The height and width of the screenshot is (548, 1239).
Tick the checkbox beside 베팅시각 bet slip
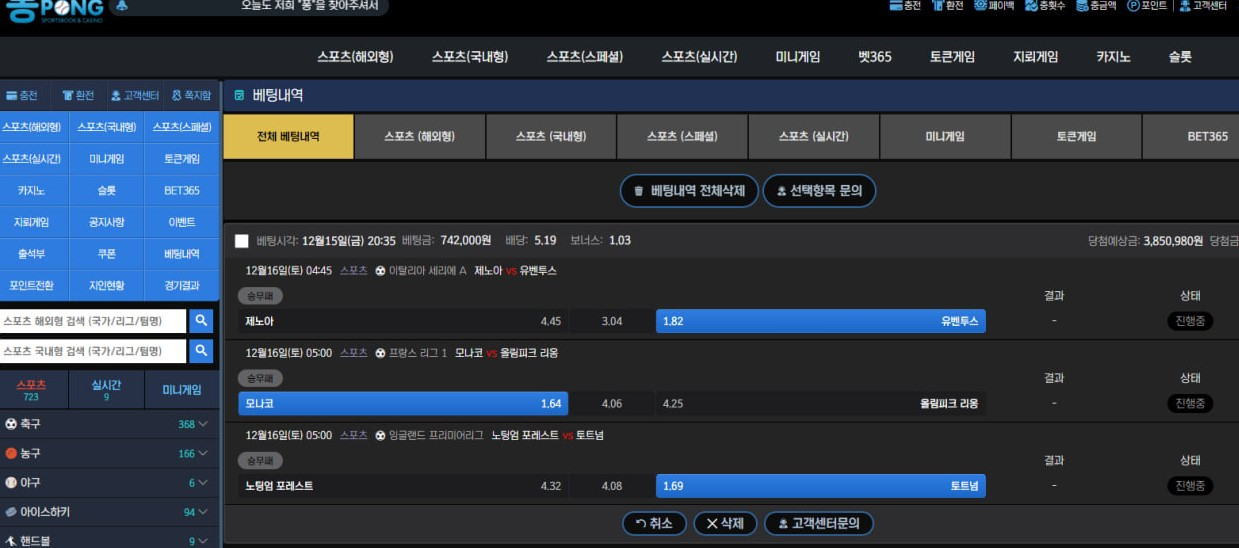241,241
